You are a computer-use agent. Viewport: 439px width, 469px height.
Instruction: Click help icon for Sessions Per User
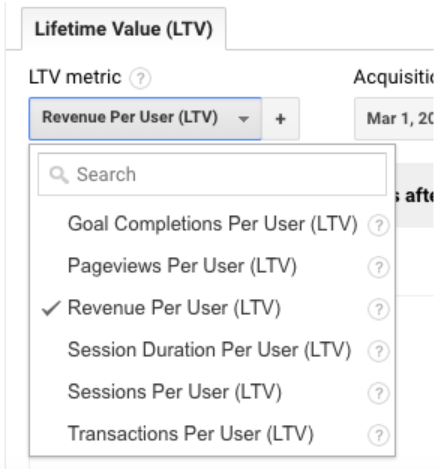pos(378,393)
